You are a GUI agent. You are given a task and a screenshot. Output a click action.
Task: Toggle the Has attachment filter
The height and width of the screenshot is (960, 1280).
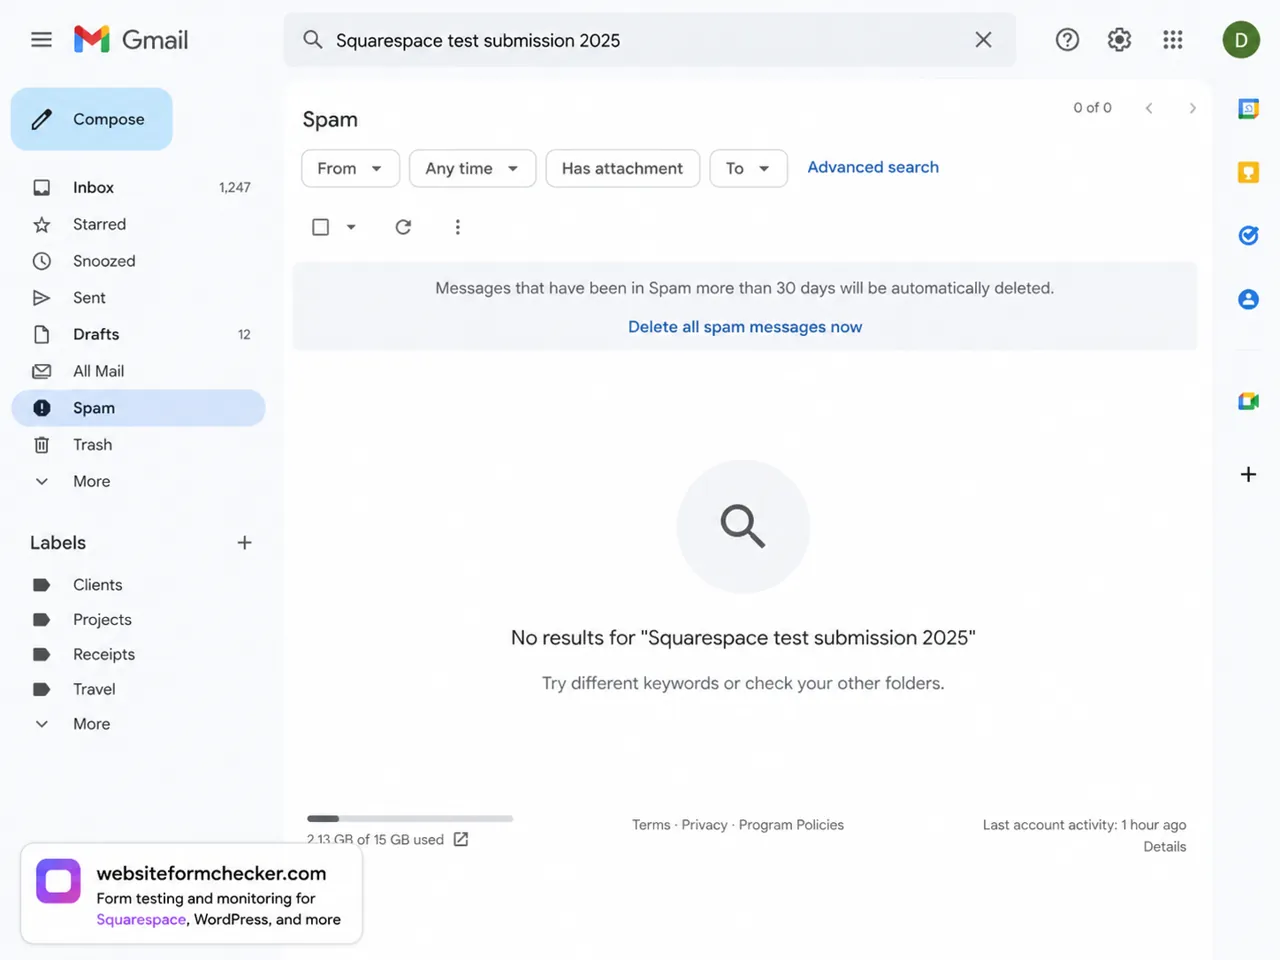622,168
